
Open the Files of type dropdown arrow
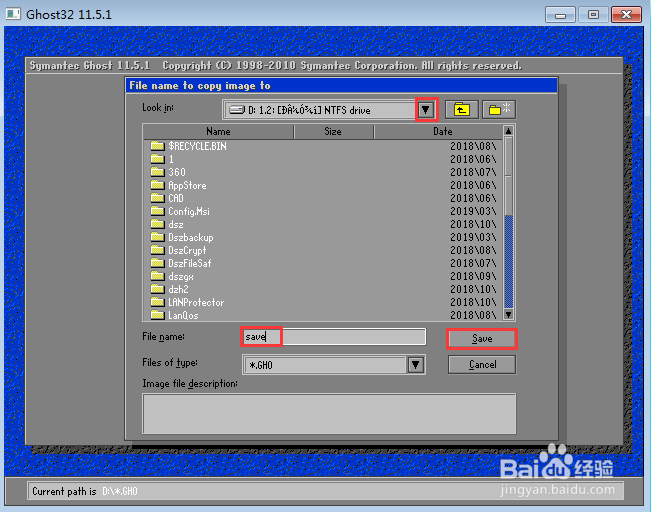click(x=416, y=365)
